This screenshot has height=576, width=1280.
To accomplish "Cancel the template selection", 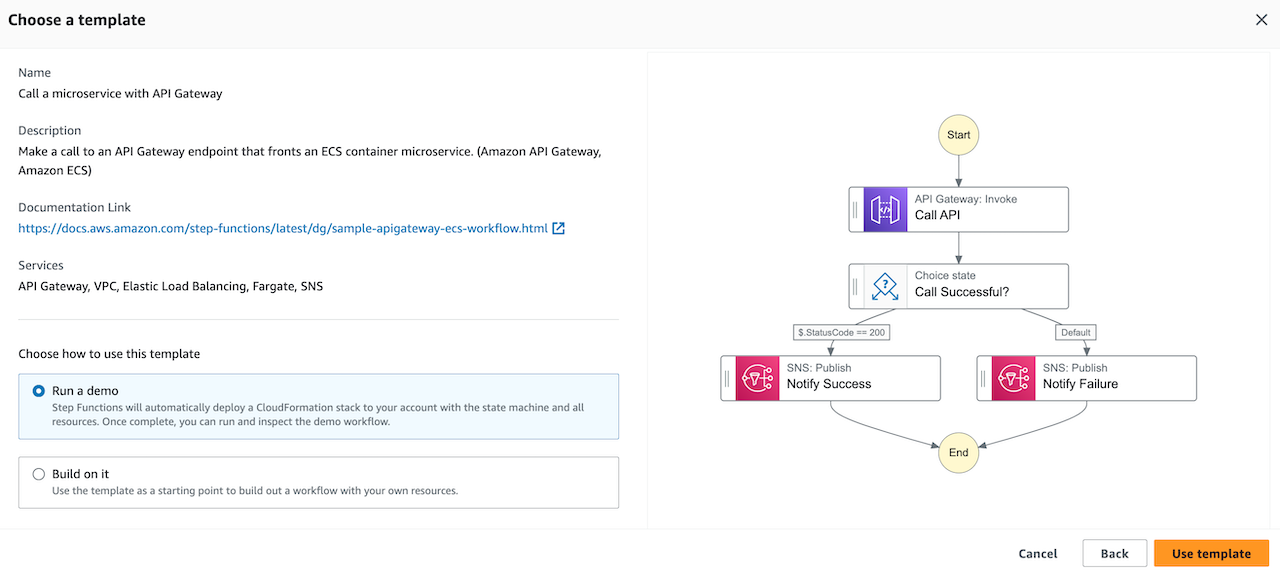I will pos(1038,553).
